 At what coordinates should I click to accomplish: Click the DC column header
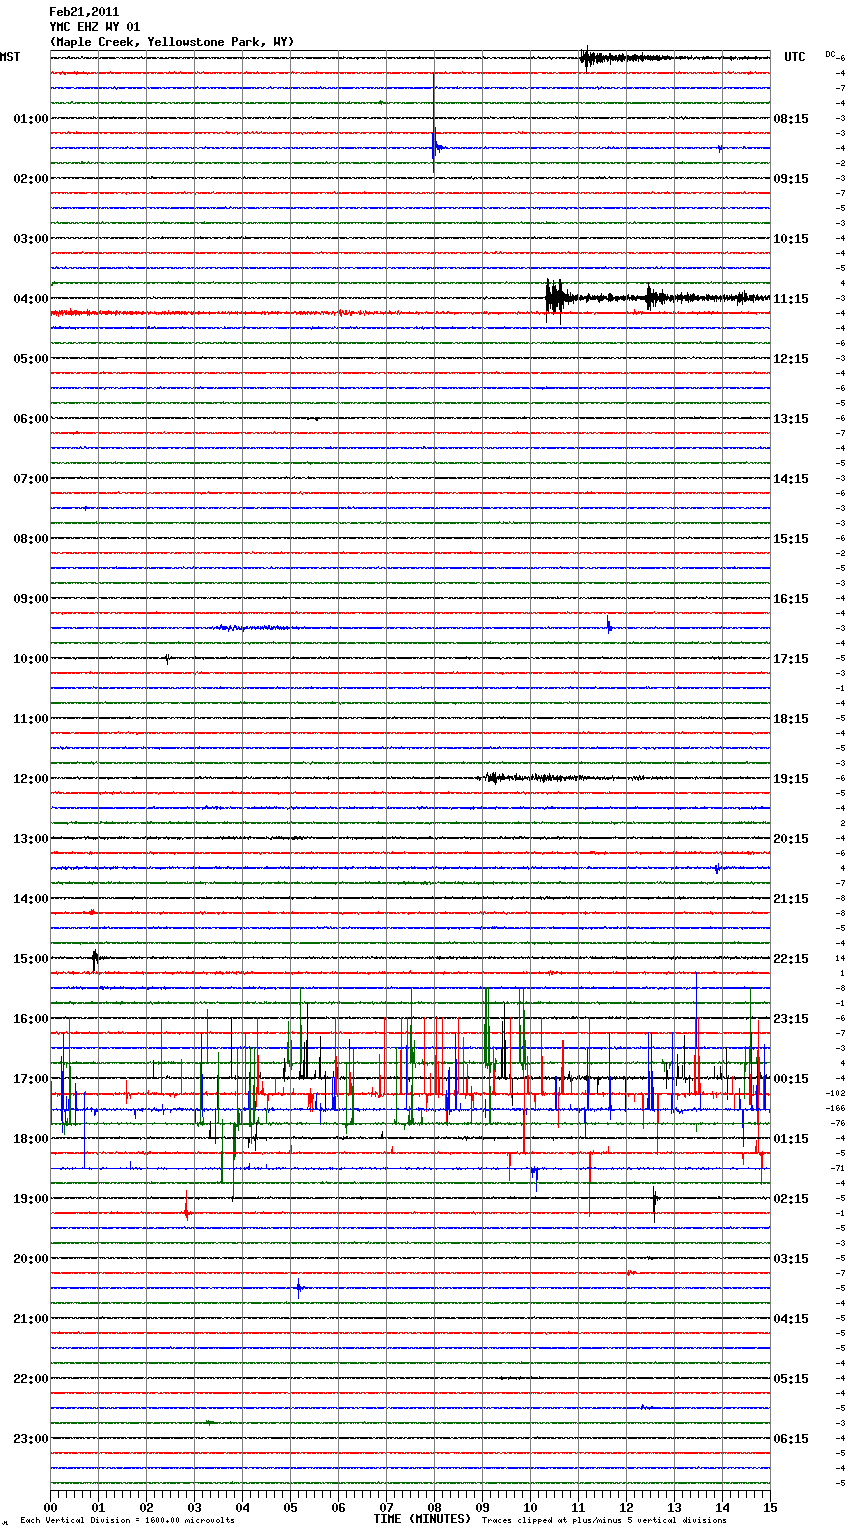(x=830, y=54)
